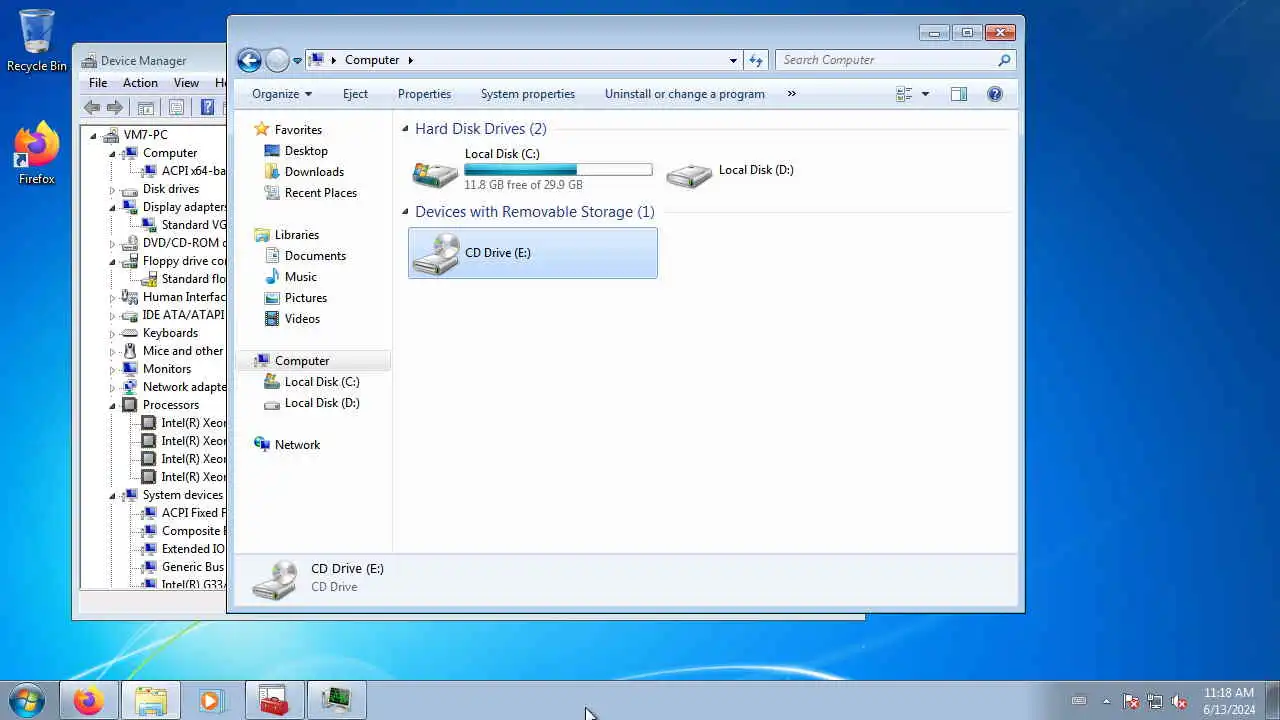Click Uninstall or change a program
This screenshot has width=1280, height=720.
[x=684, y=94]
